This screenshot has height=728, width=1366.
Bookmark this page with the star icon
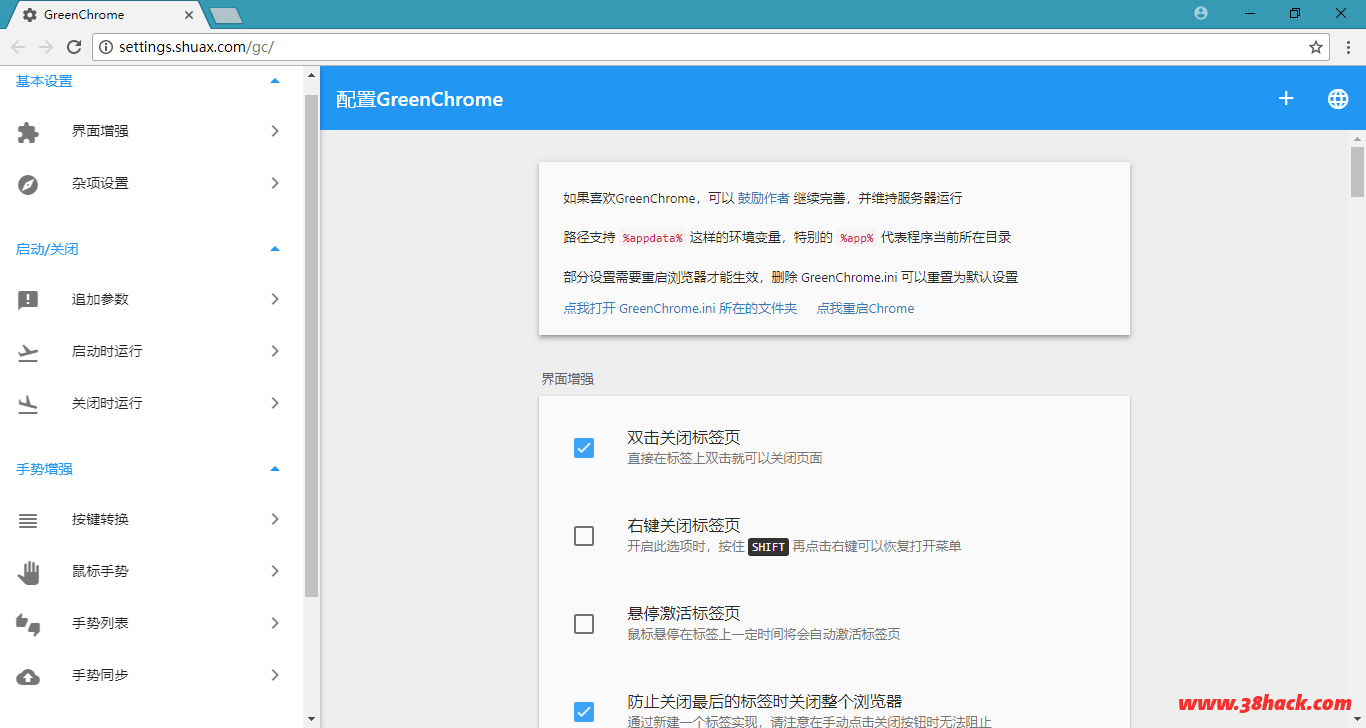[x=1316, y=47]
